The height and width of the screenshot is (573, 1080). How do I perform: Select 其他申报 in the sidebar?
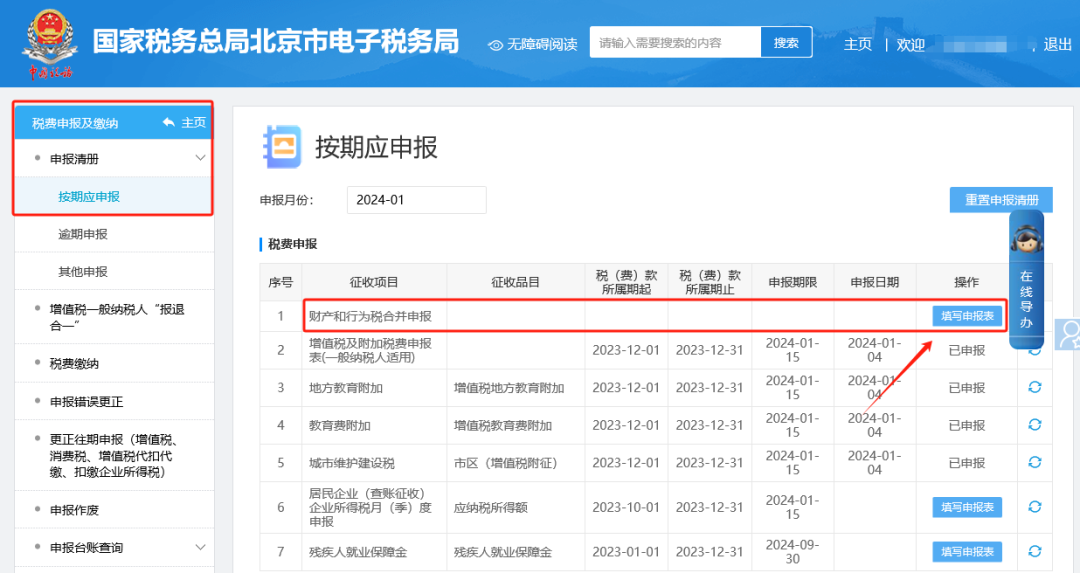[x=83, y=271]
